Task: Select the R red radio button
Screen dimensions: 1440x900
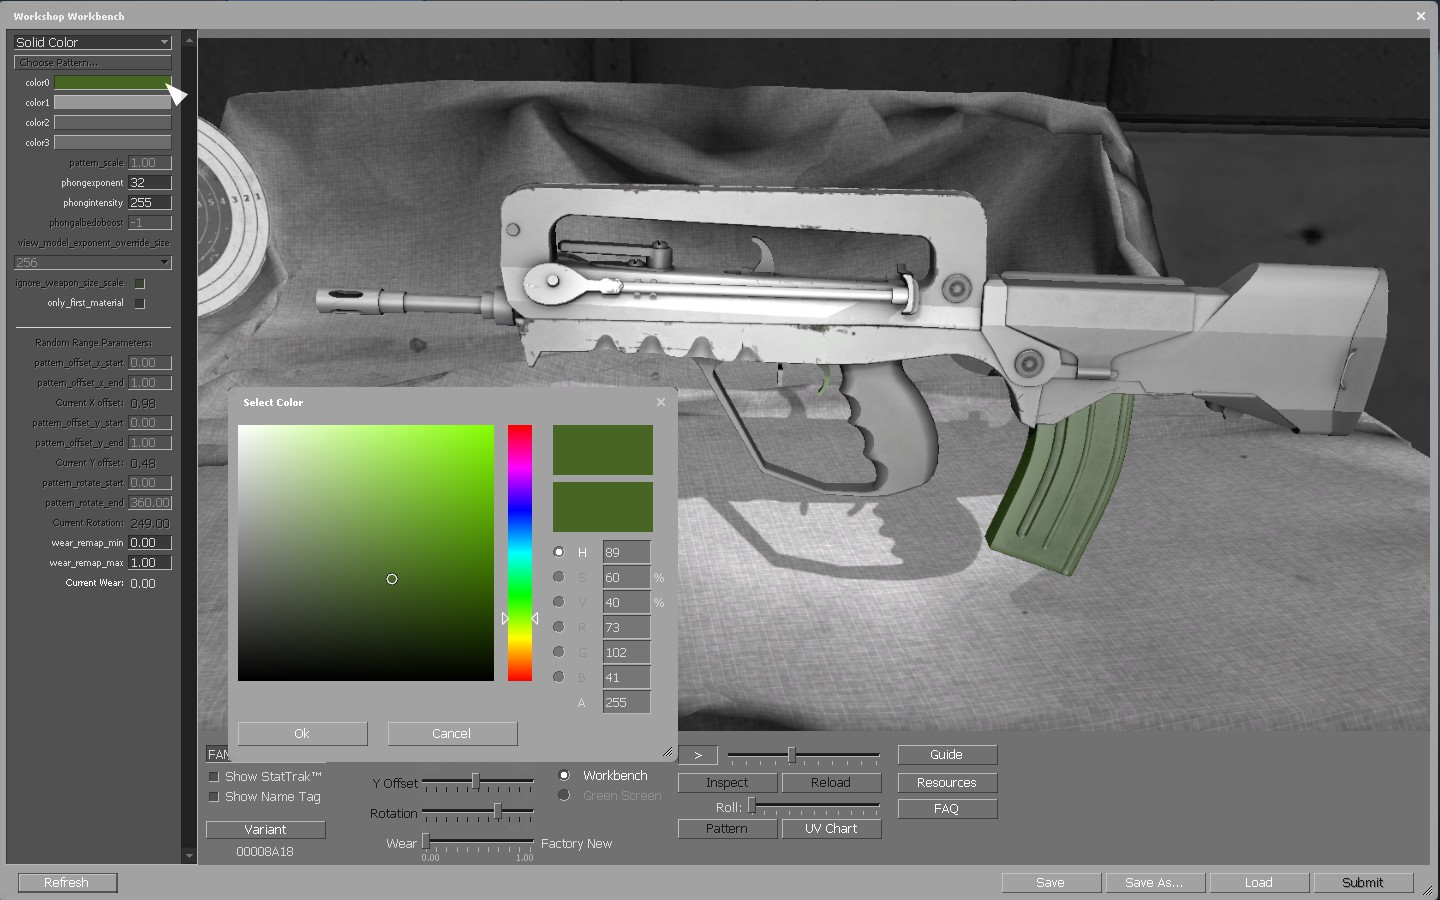Action: pyautogui.click(x=559, y=627)
